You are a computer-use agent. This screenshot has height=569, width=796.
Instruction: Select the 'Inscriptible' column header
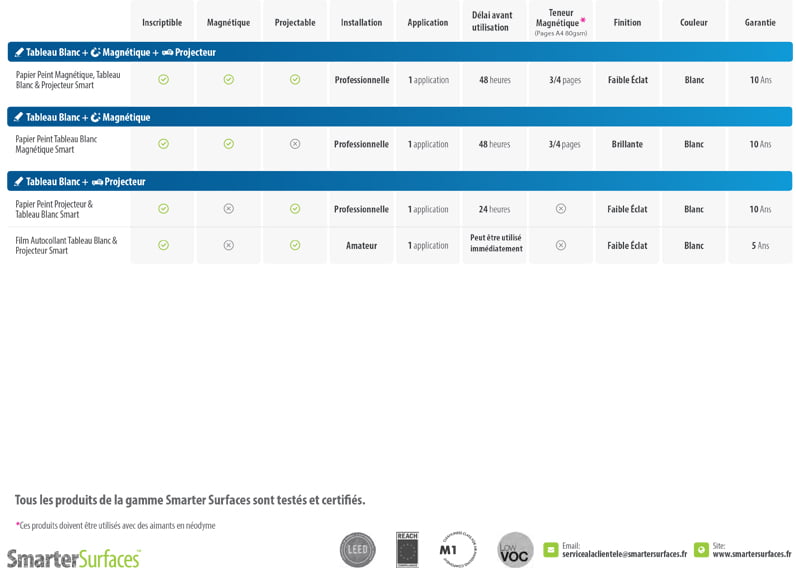162,22
